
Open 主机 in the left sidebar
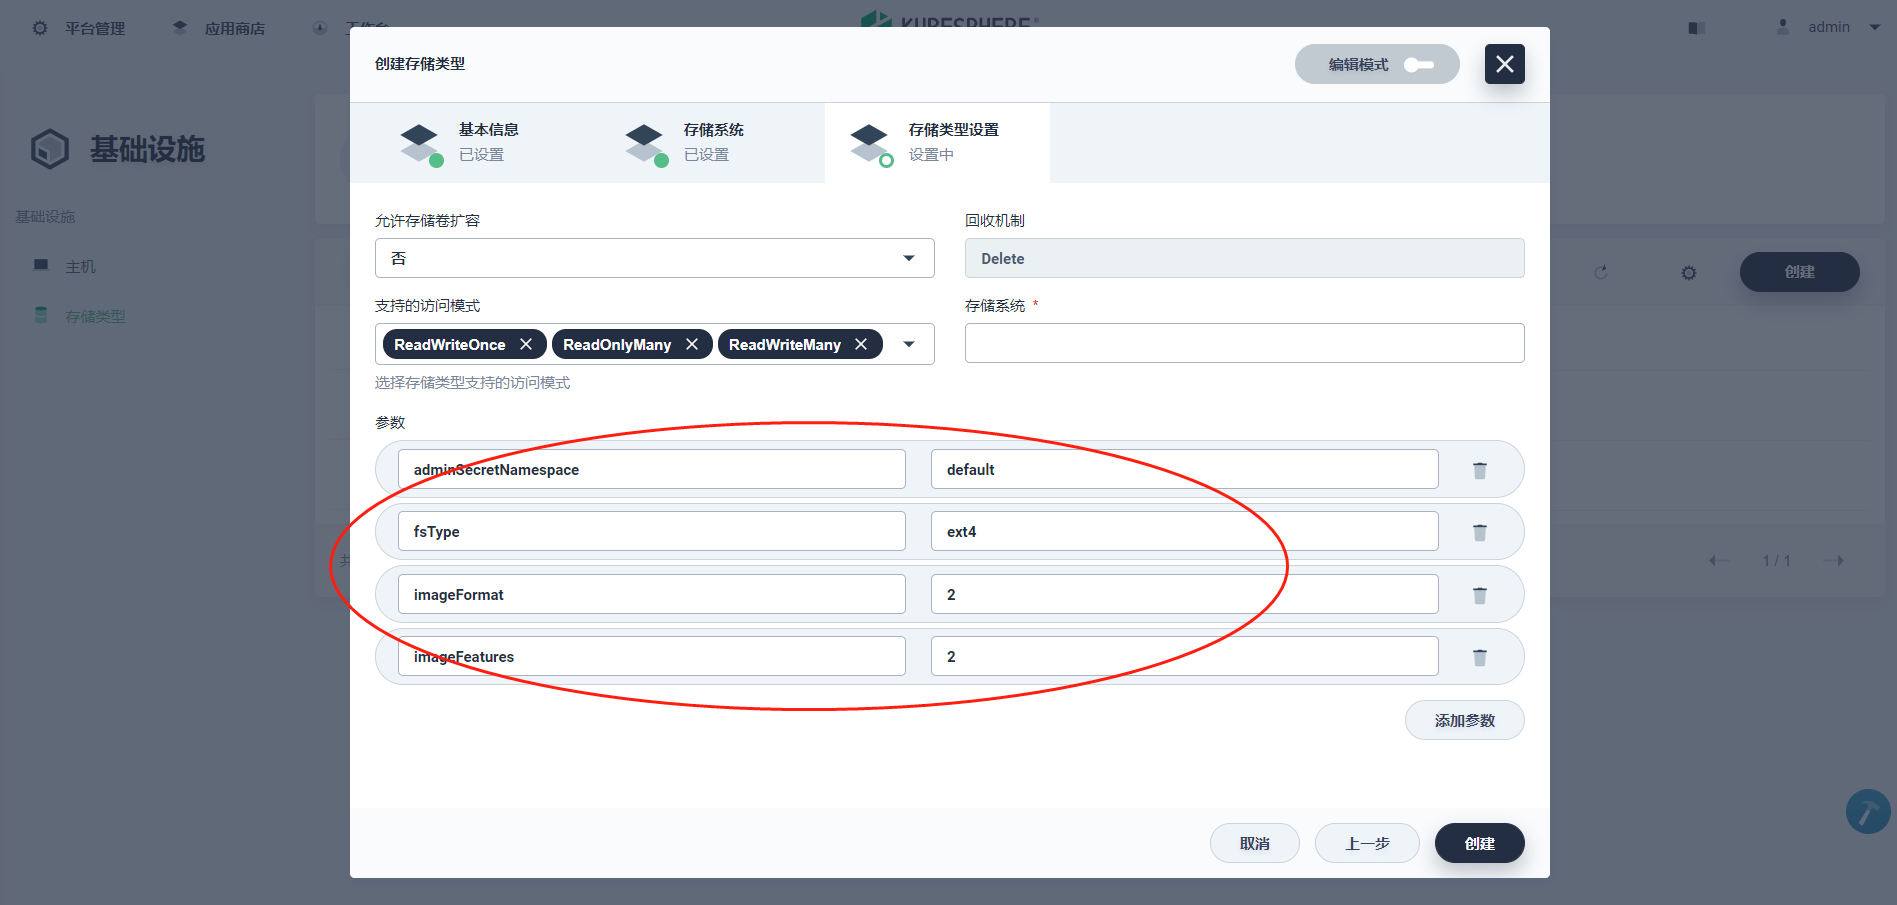click(80, 266)
